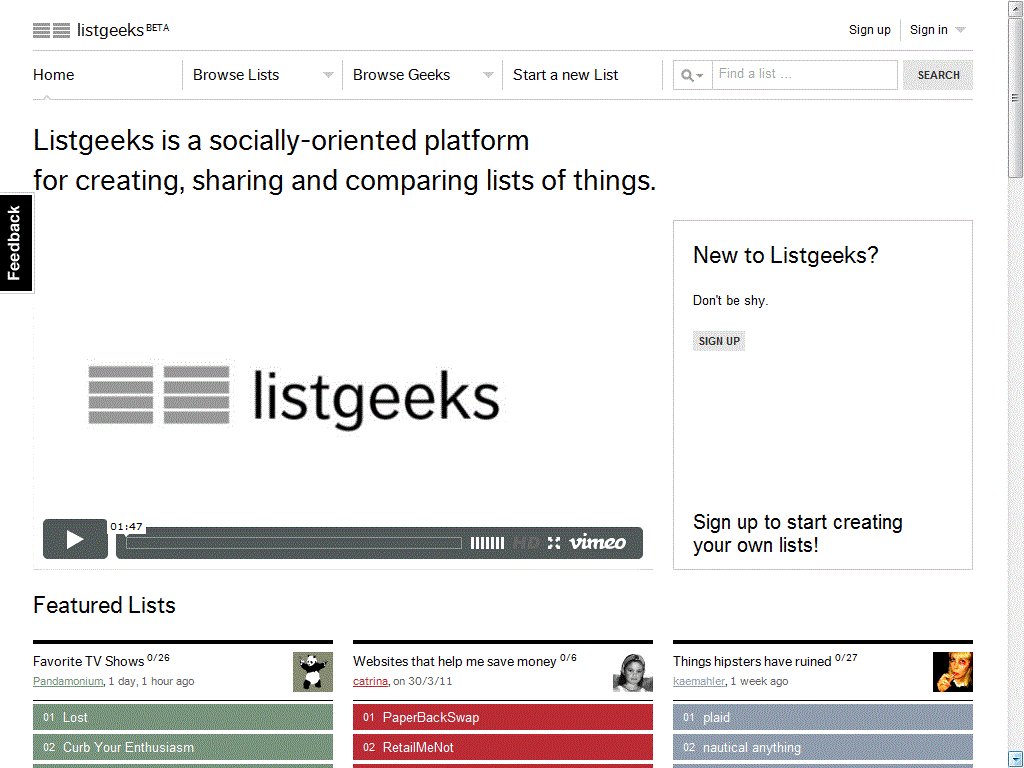The image size is (1024, 768).
Task: Expand the Browse Lists dropdown arrow
Action: (328, 75)
